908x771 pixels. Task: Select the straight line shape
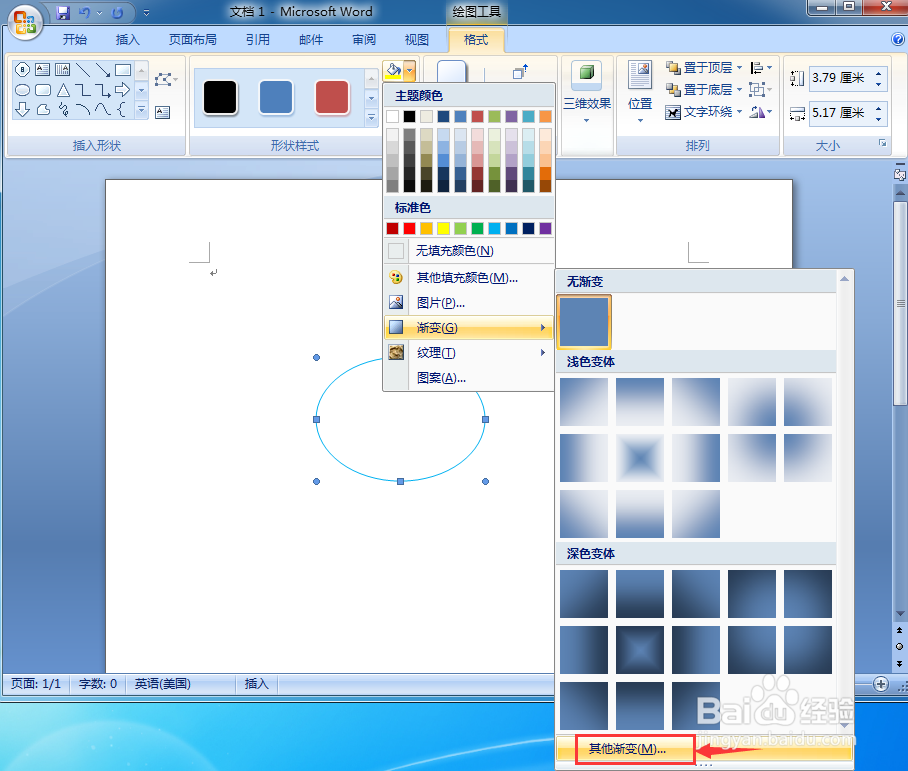click(83, 70)
